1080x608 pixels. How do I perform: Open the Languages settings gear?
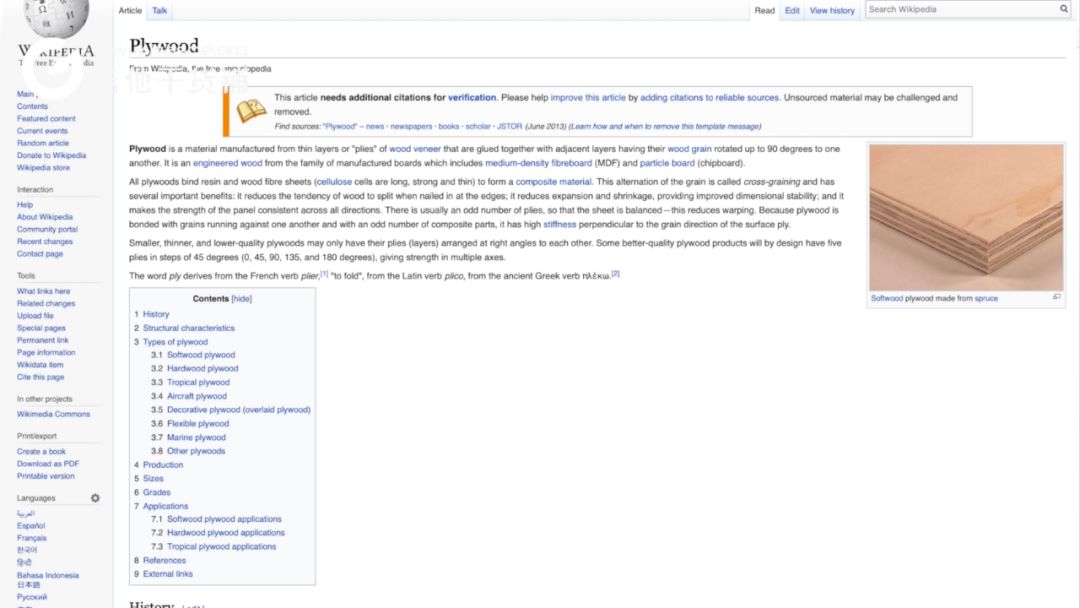[95, 498]
